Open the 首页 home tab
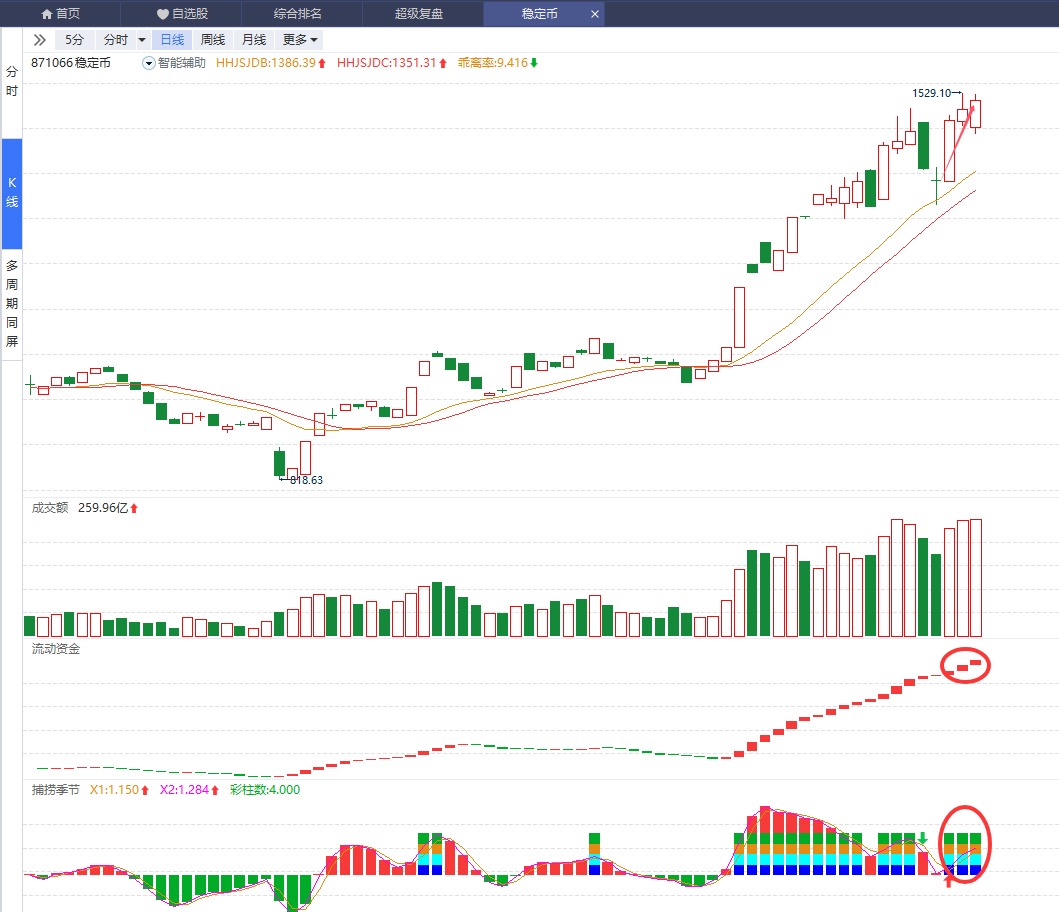This screenshot has height=912, width=1059. [60, 14]
